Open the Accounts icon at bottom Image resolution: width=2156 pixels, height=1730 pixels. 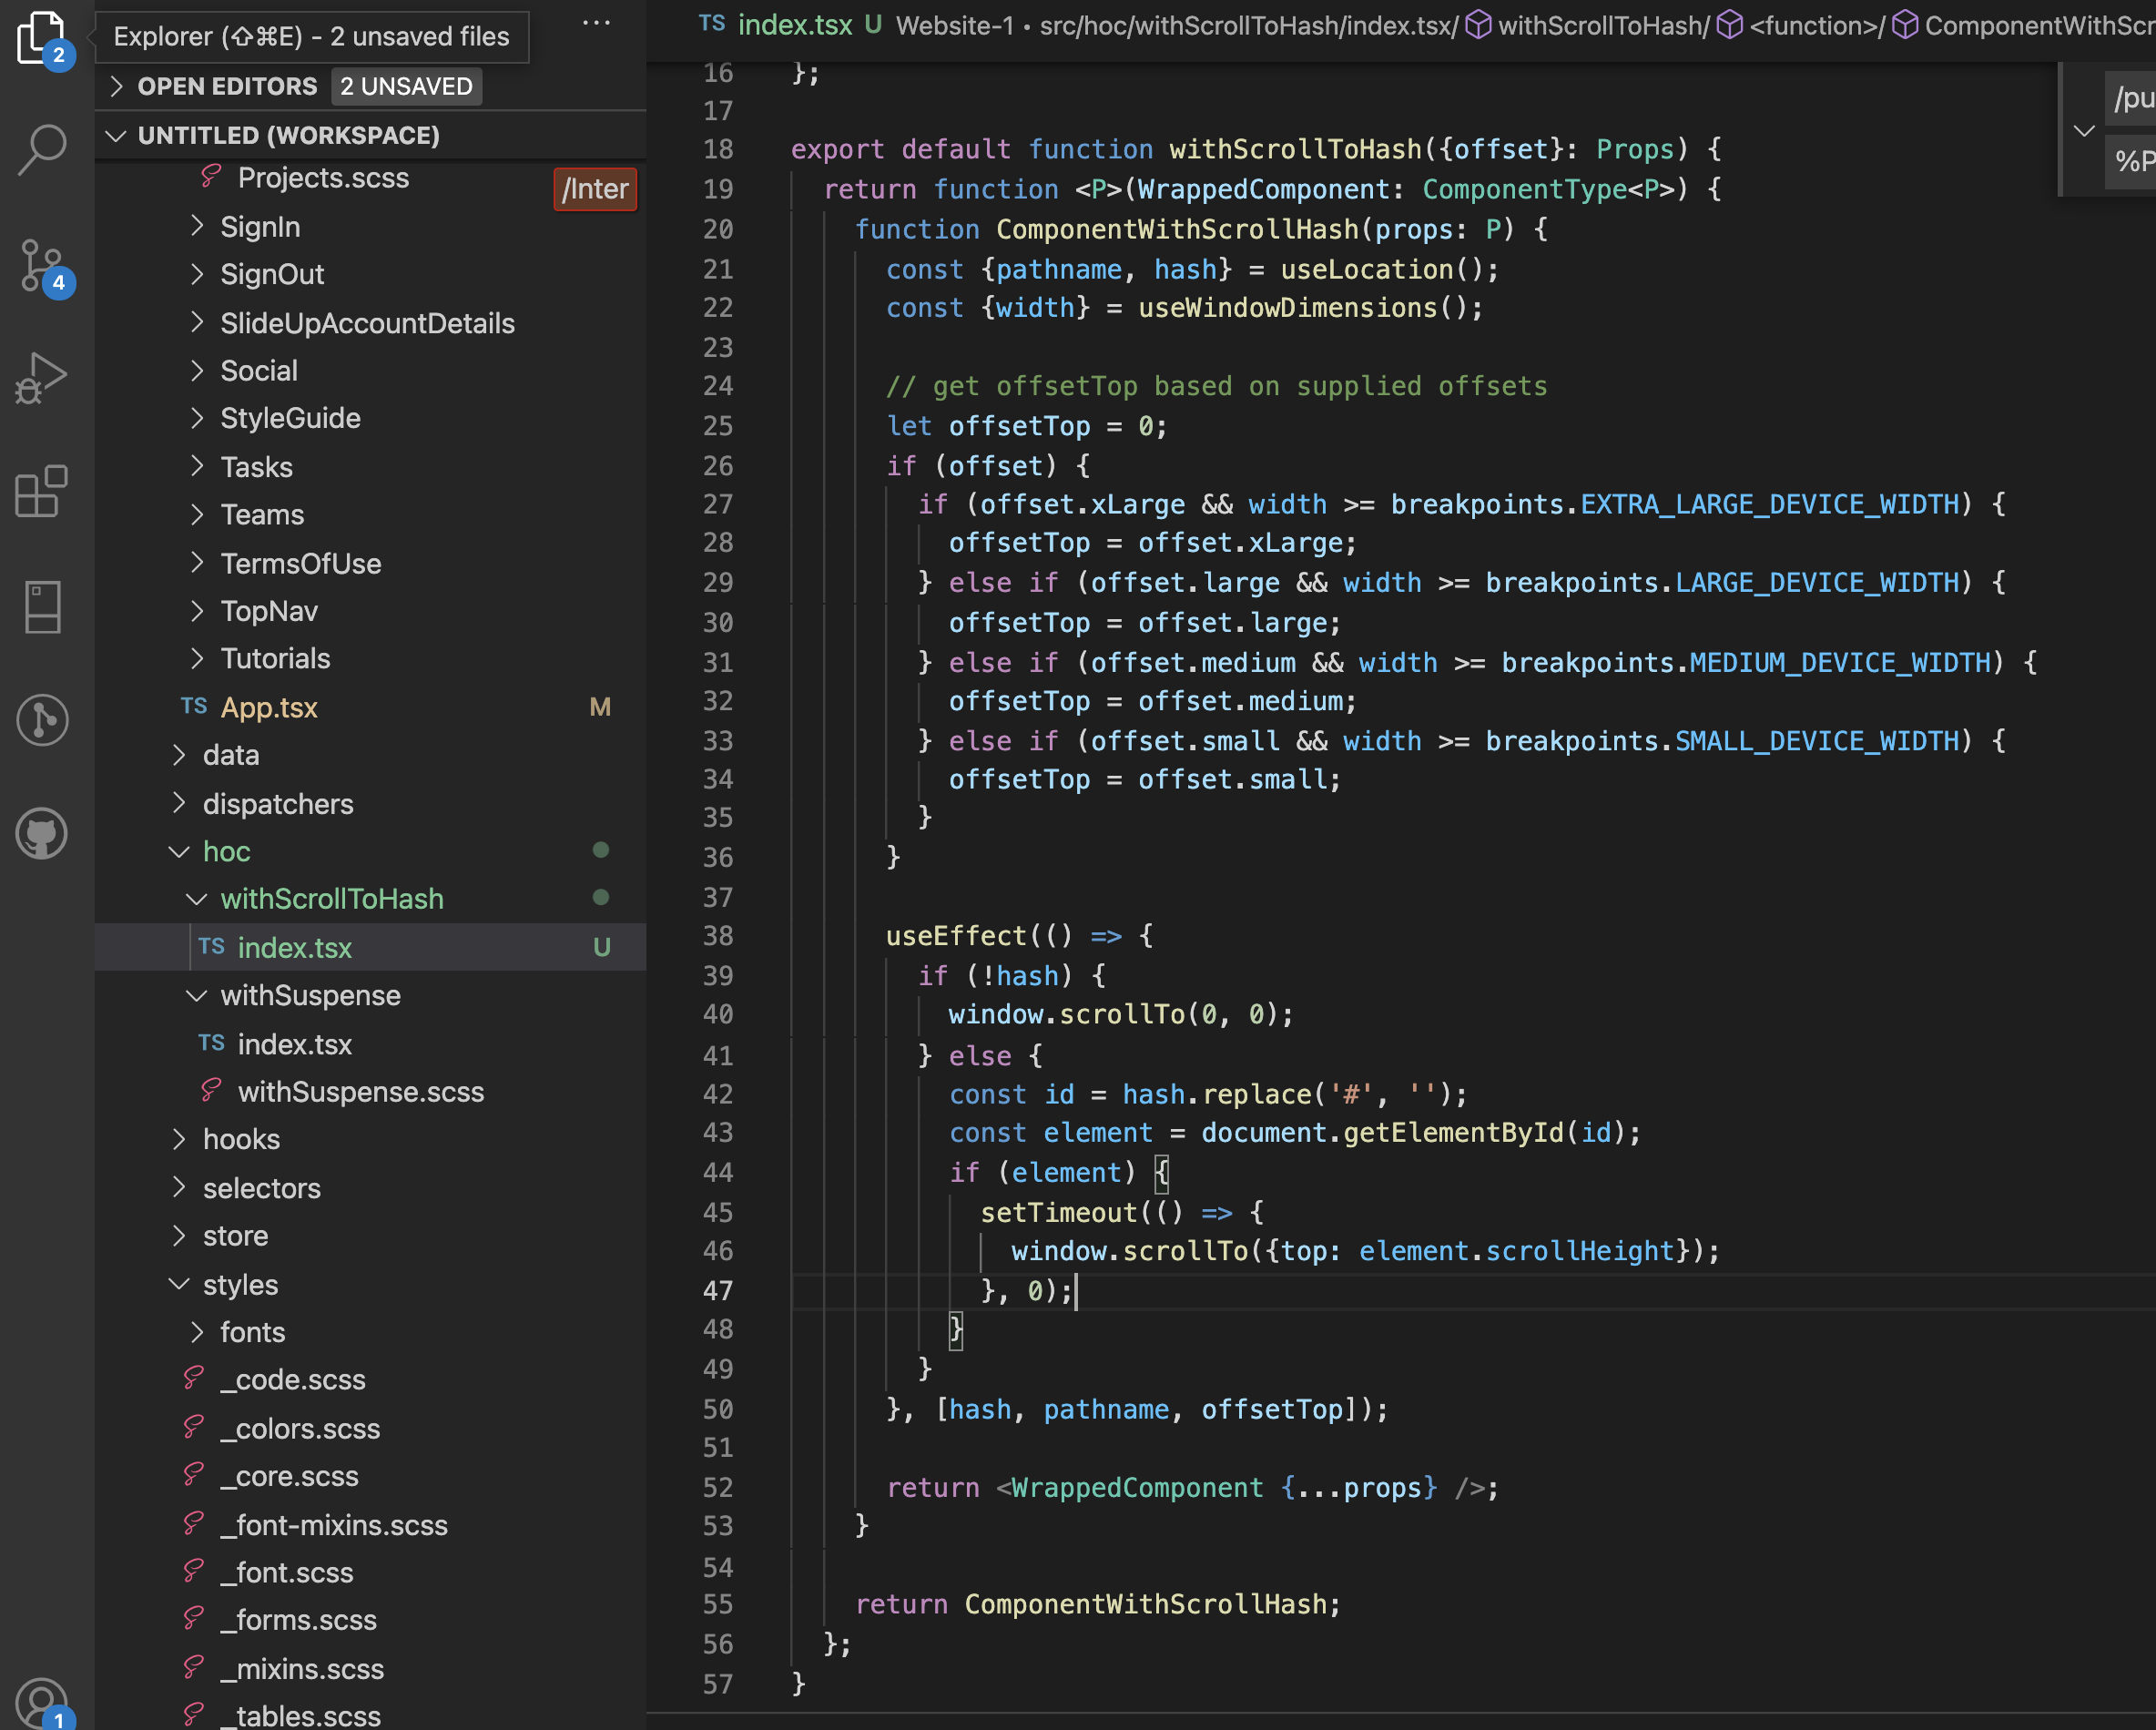tap(42, 1702)
